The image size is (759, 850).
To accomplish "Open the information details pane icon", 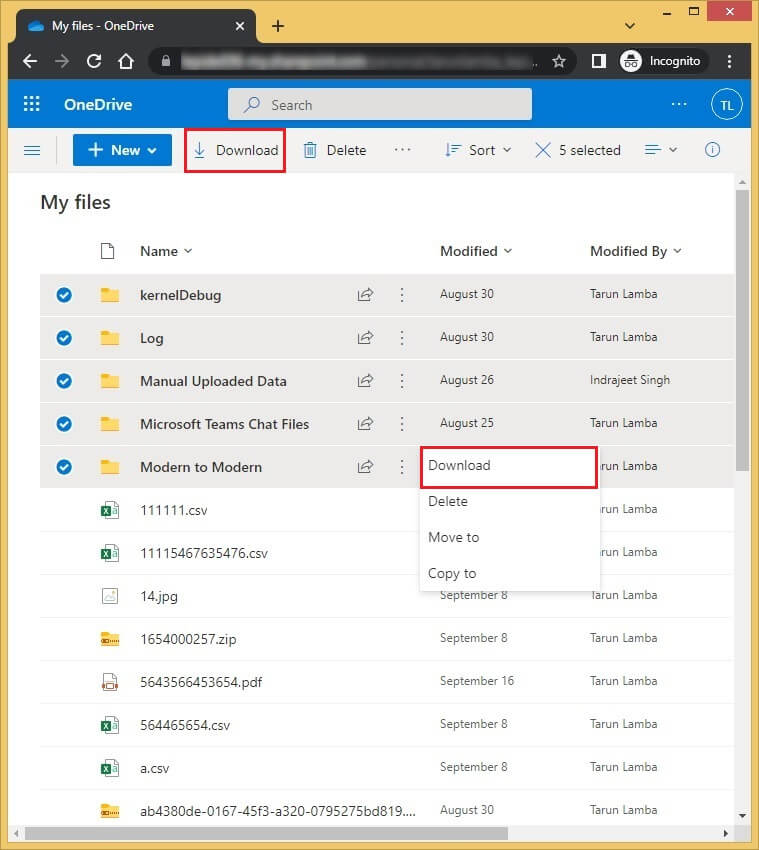I will (712, 150).
